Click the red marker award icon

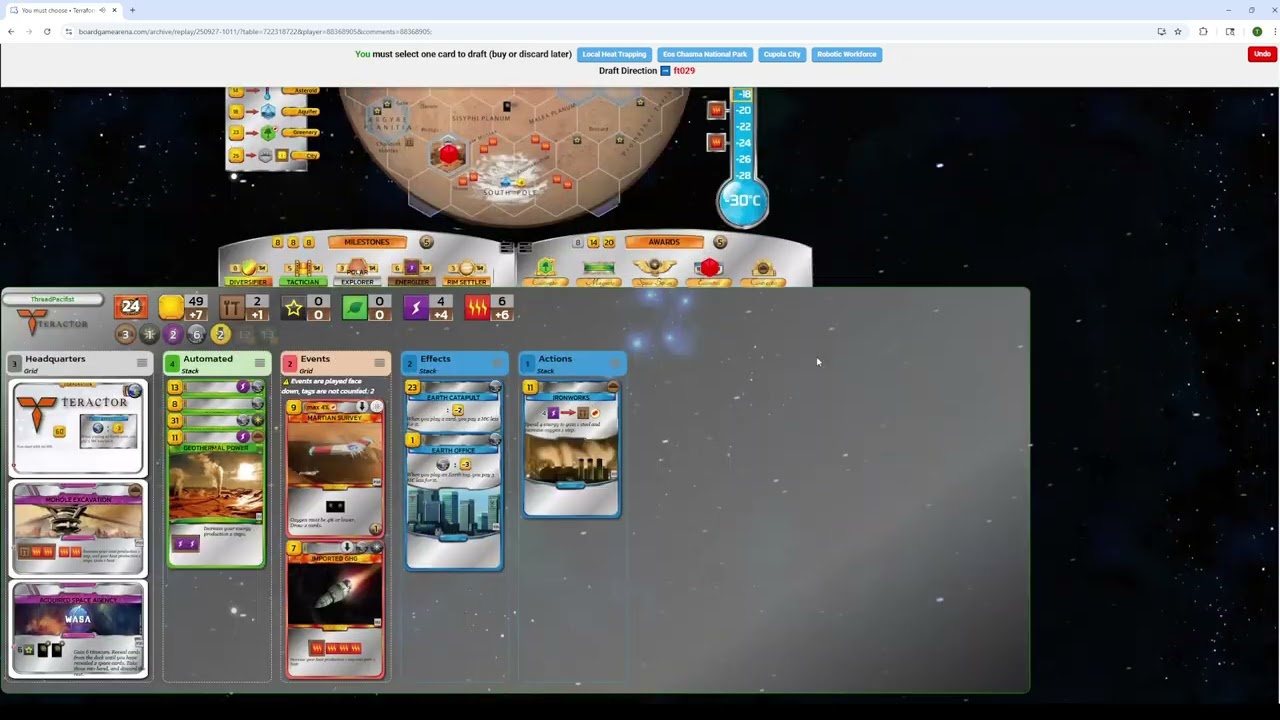click(x=709, y=268)
